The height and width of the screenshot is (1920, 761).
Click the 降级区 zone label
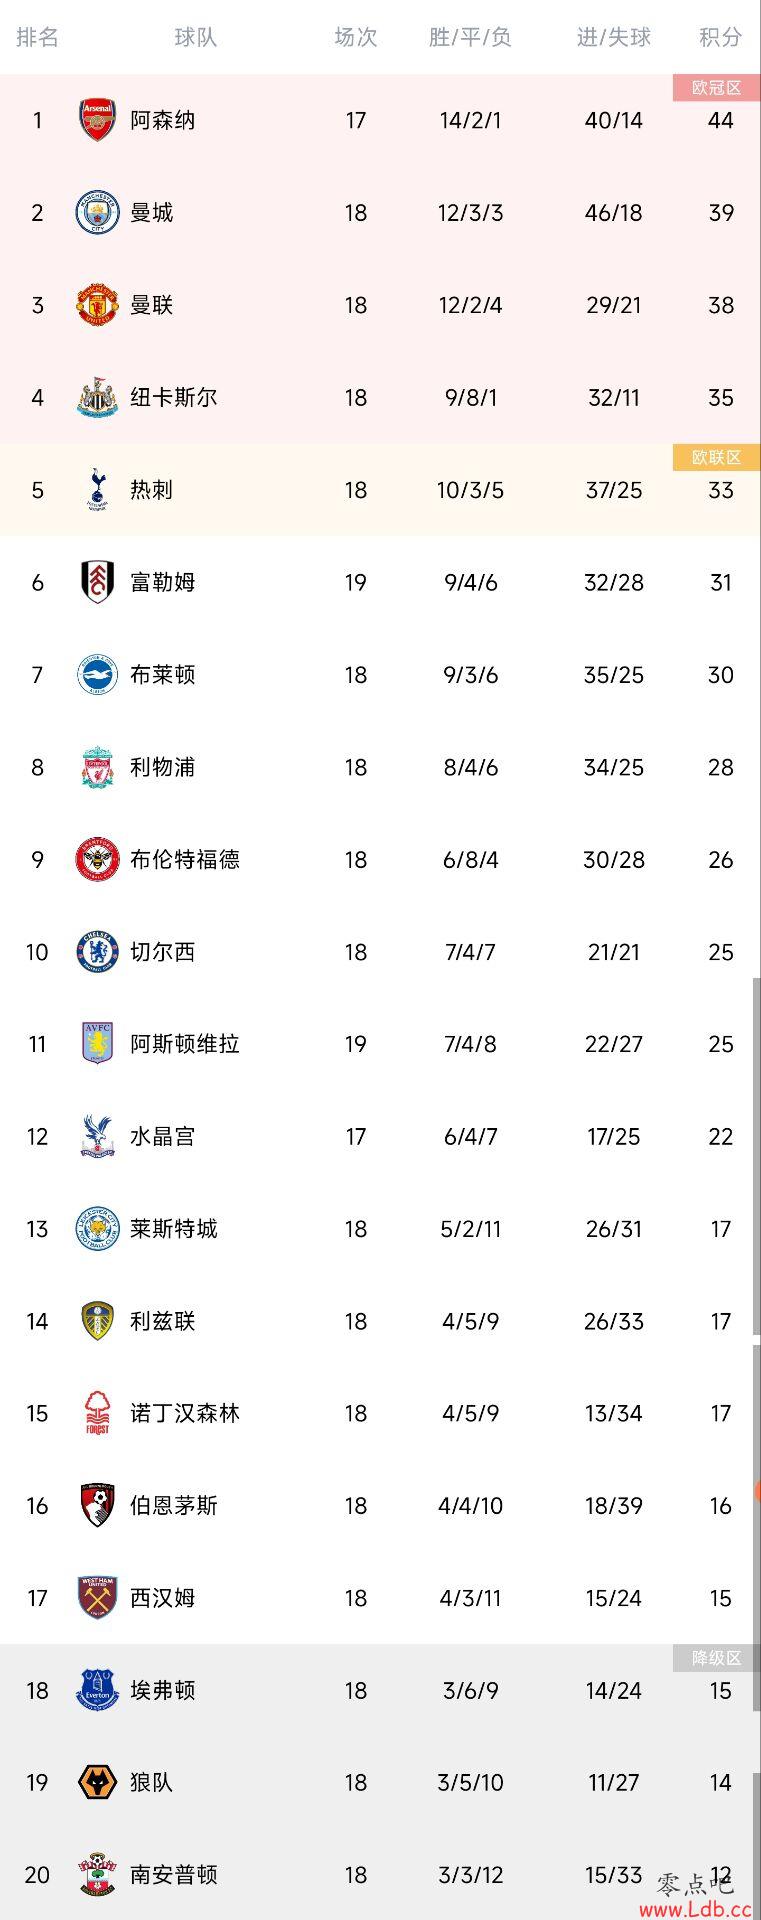(716, 1658)
